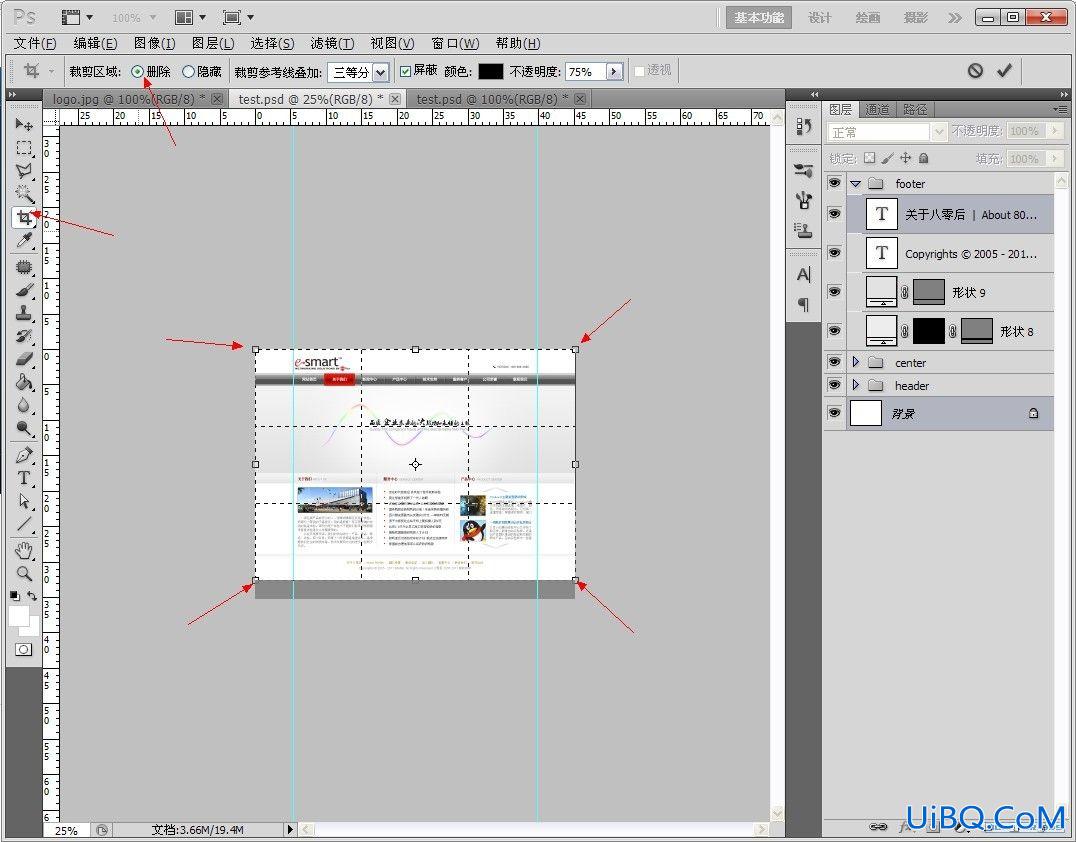Cancel the current crop operation
This screenshot has width=1076, height=842.
click(x=975, y=71)
